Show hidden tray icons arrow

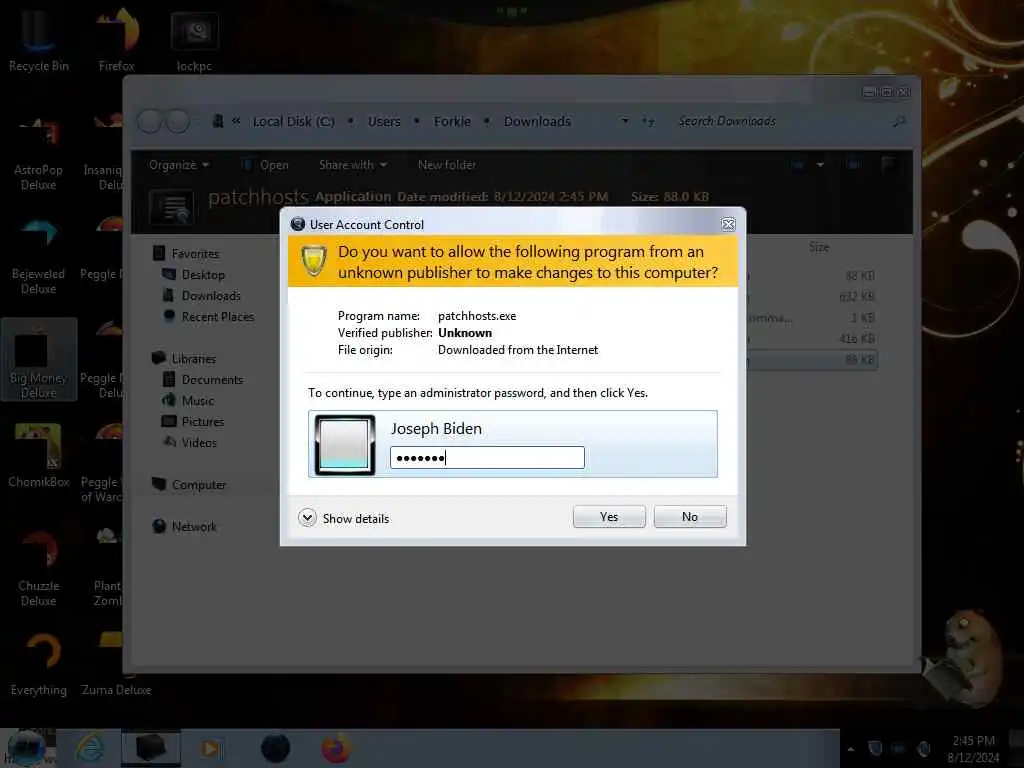click(850, 749)
